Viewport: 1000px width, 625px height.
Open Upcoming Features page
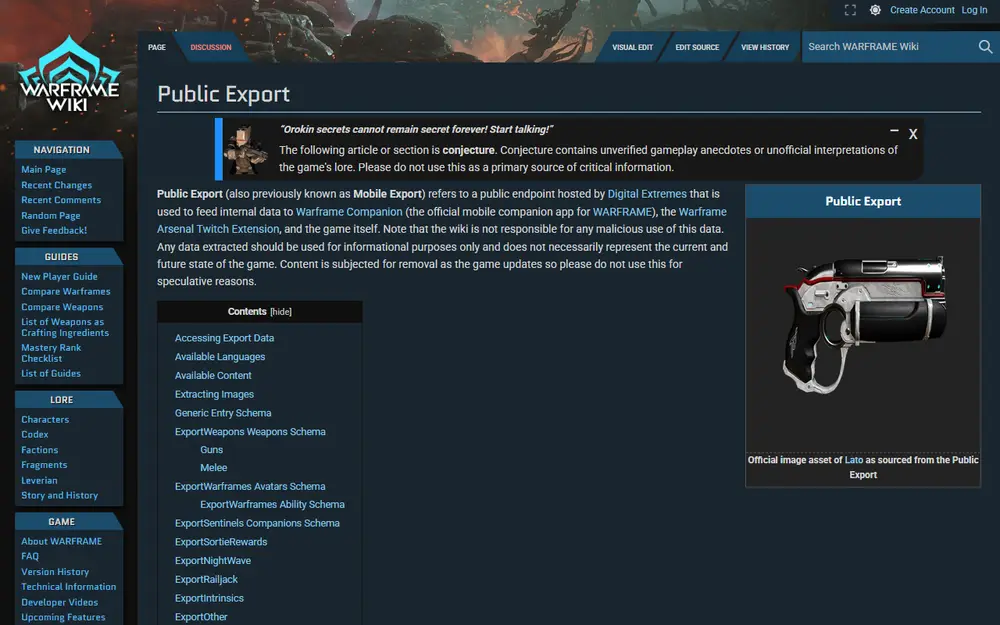(63, 617)
